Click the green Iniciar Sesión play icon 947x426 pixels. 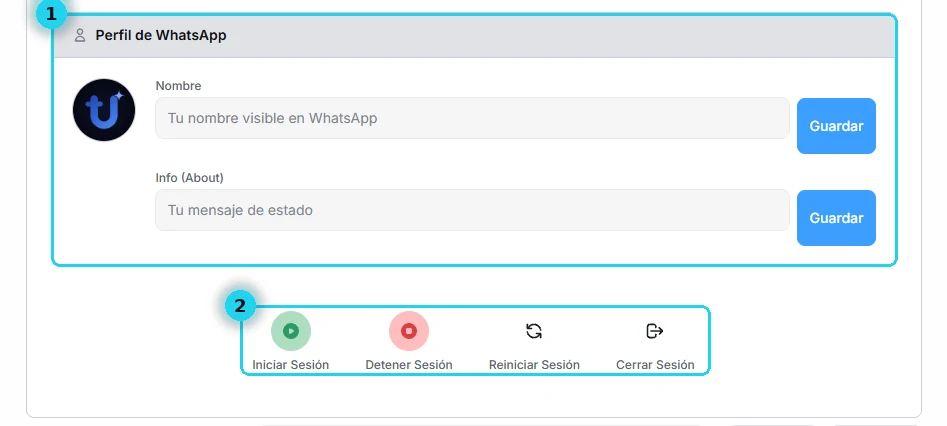[291, 331]
